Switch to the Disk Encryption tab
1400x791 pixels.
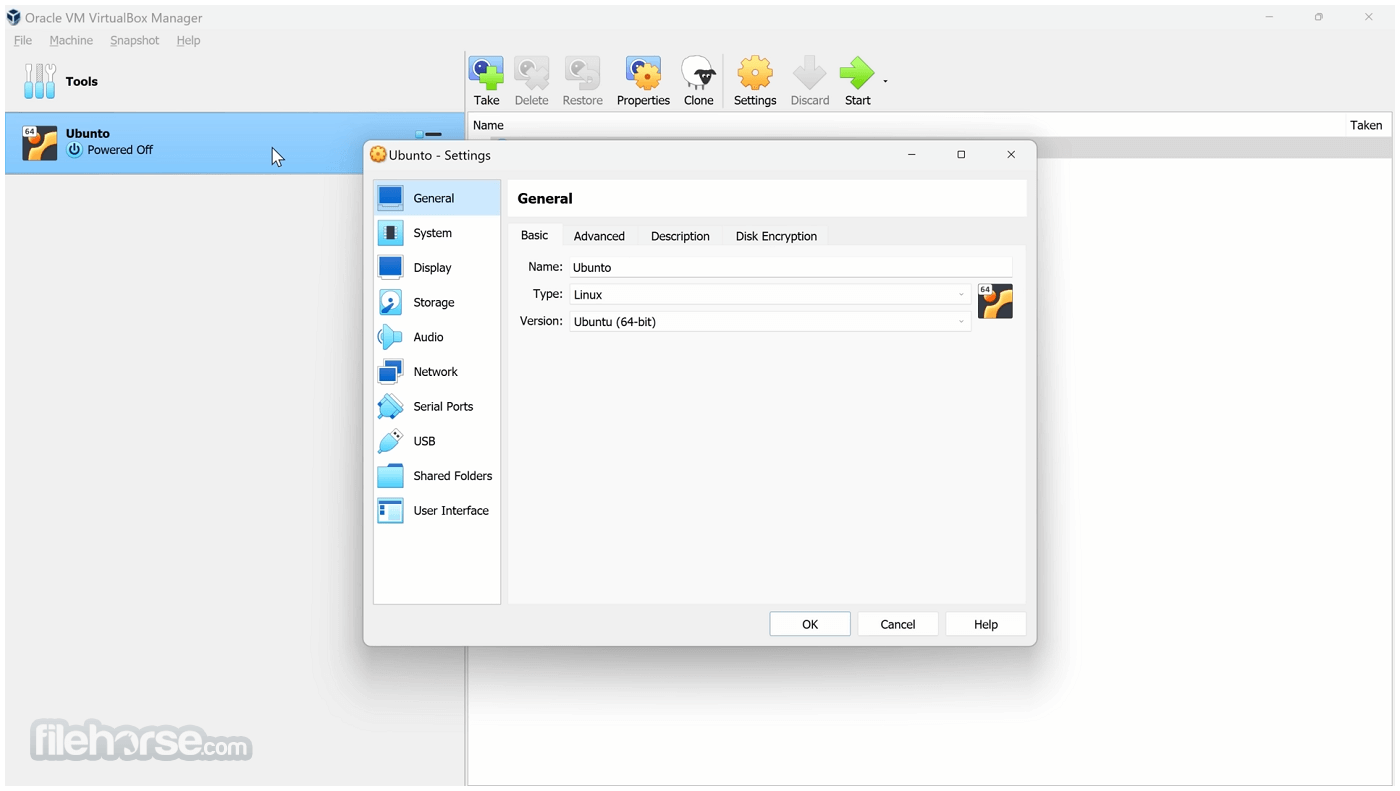(776, 236)
